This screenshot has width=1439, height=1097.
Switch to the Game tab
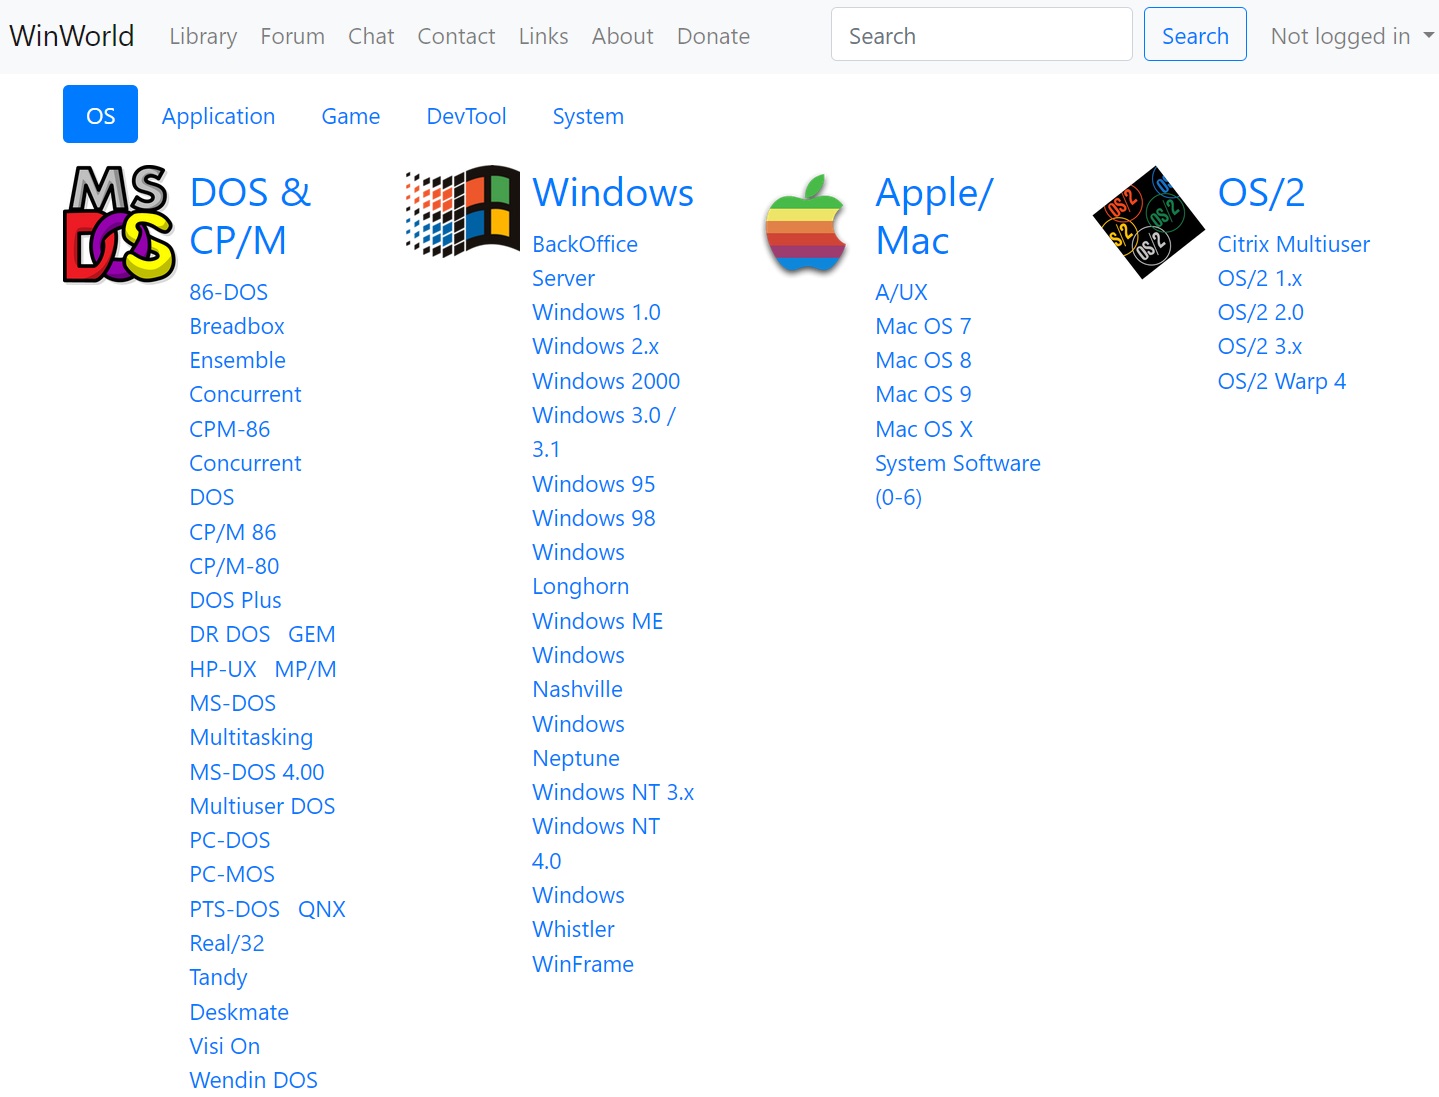[350, 116]
